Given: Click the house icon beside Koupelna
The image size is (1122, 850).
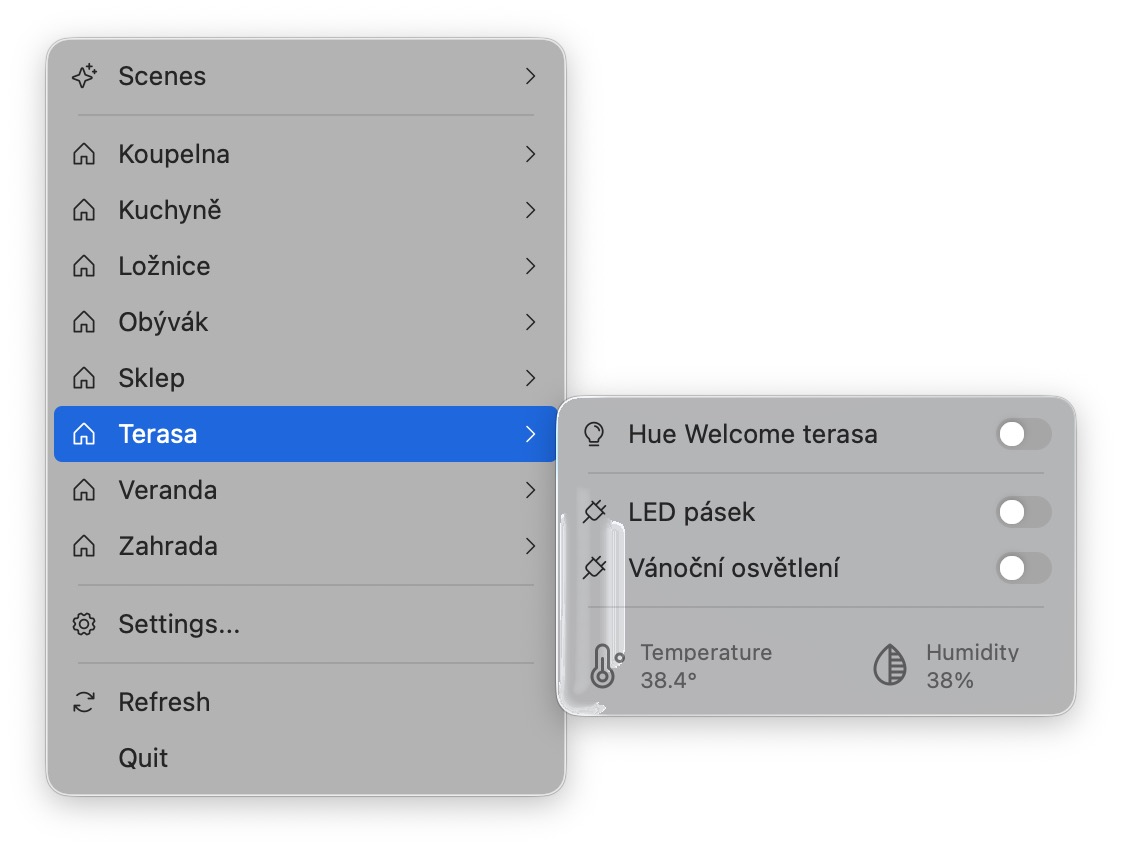Looking at the screenshot, I should [85, 155].
